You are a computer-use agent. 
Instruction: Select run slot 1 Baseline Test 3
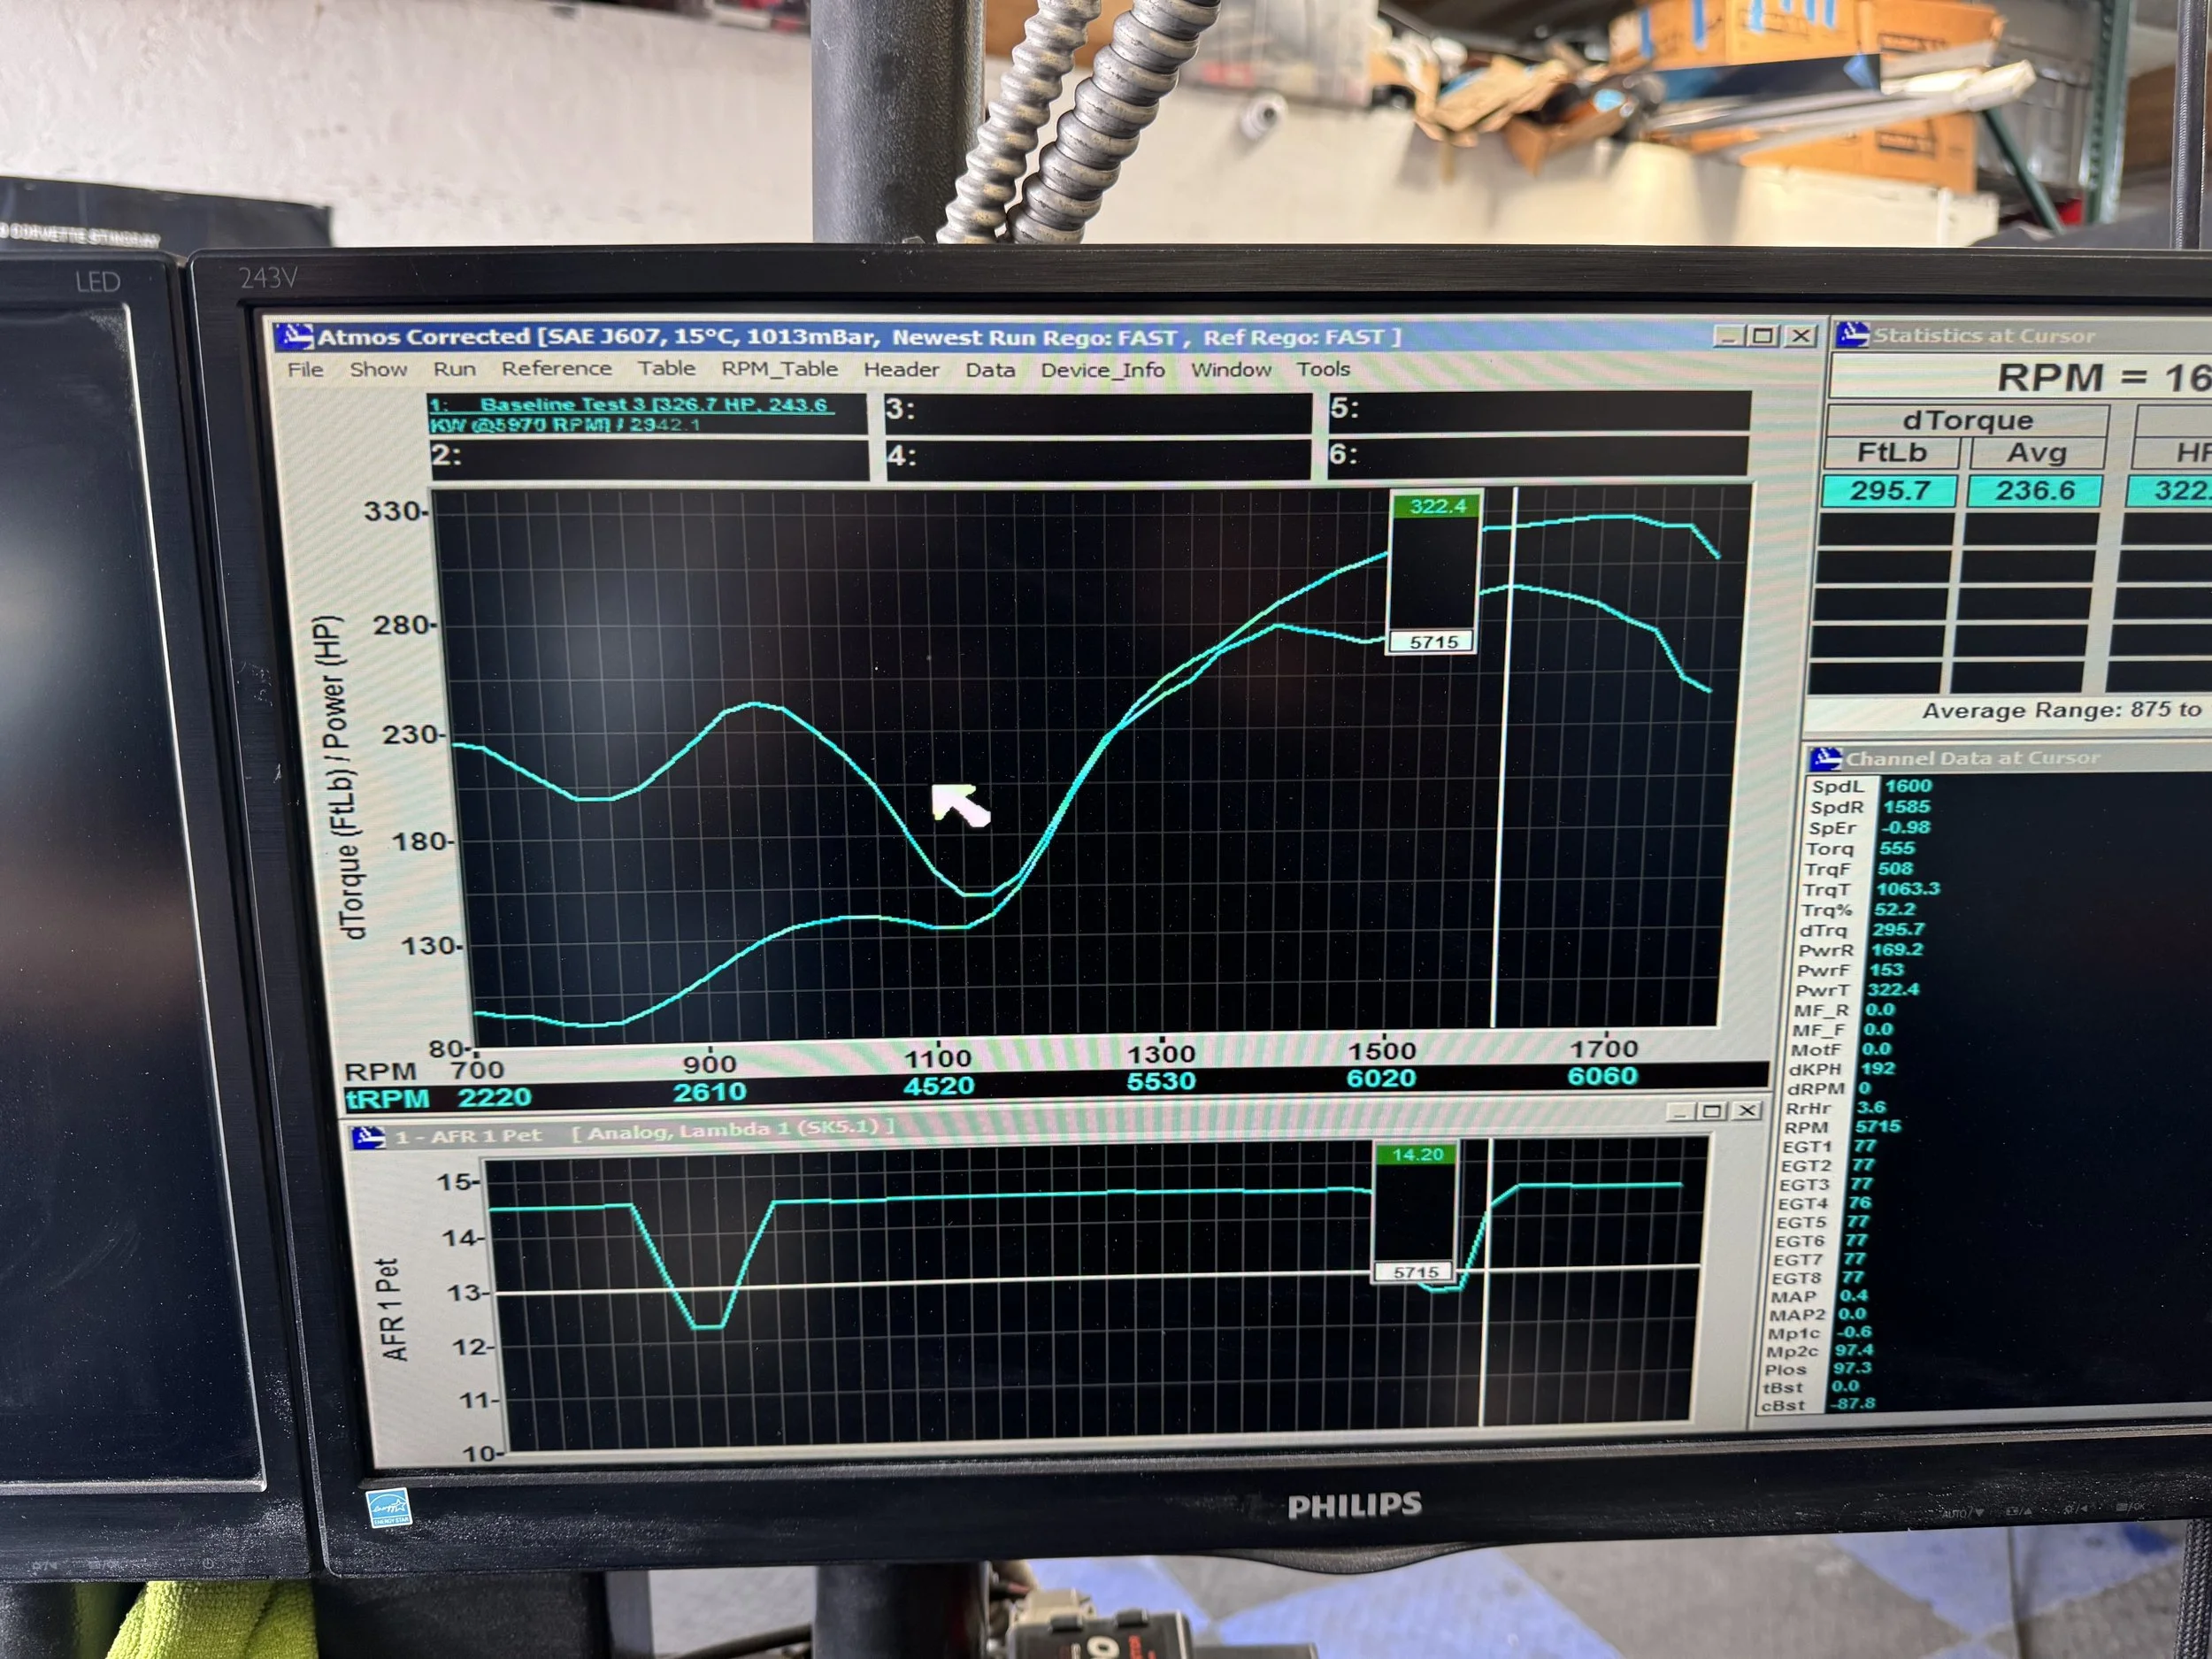pyautogui.click(x=646, y=414)
